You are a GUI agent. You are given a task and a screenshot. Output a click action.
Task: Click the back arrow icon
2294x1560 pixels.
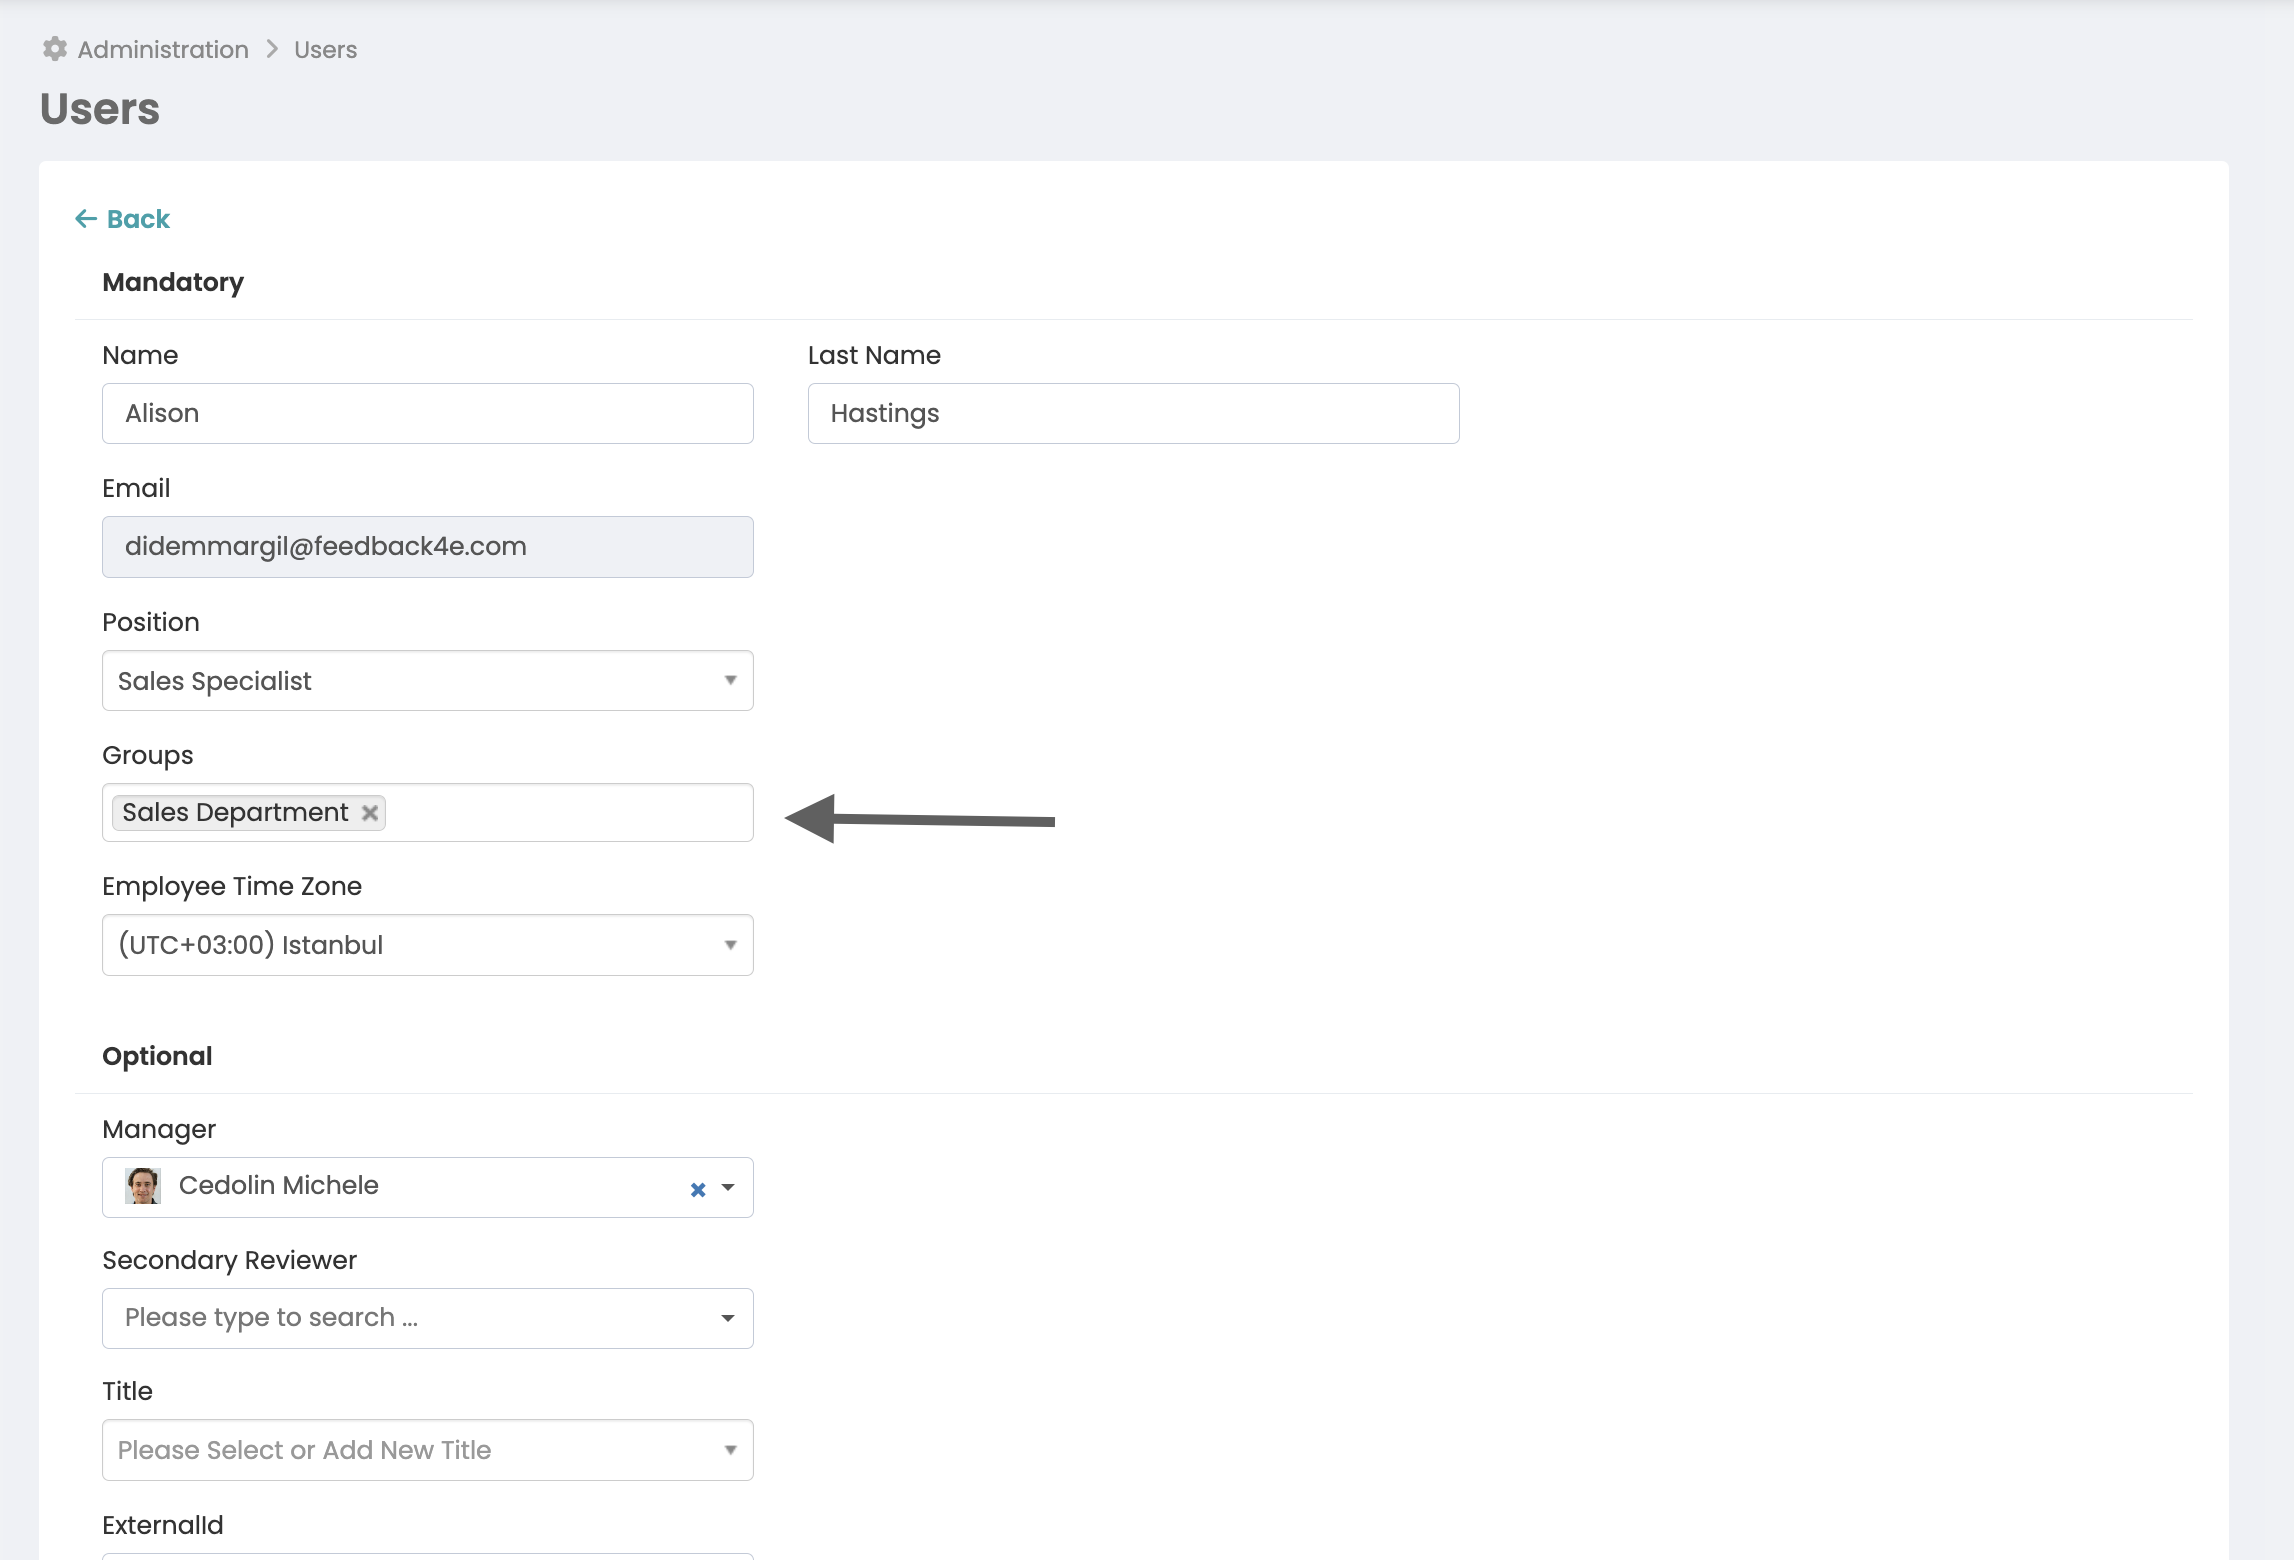tap(86, 219)
